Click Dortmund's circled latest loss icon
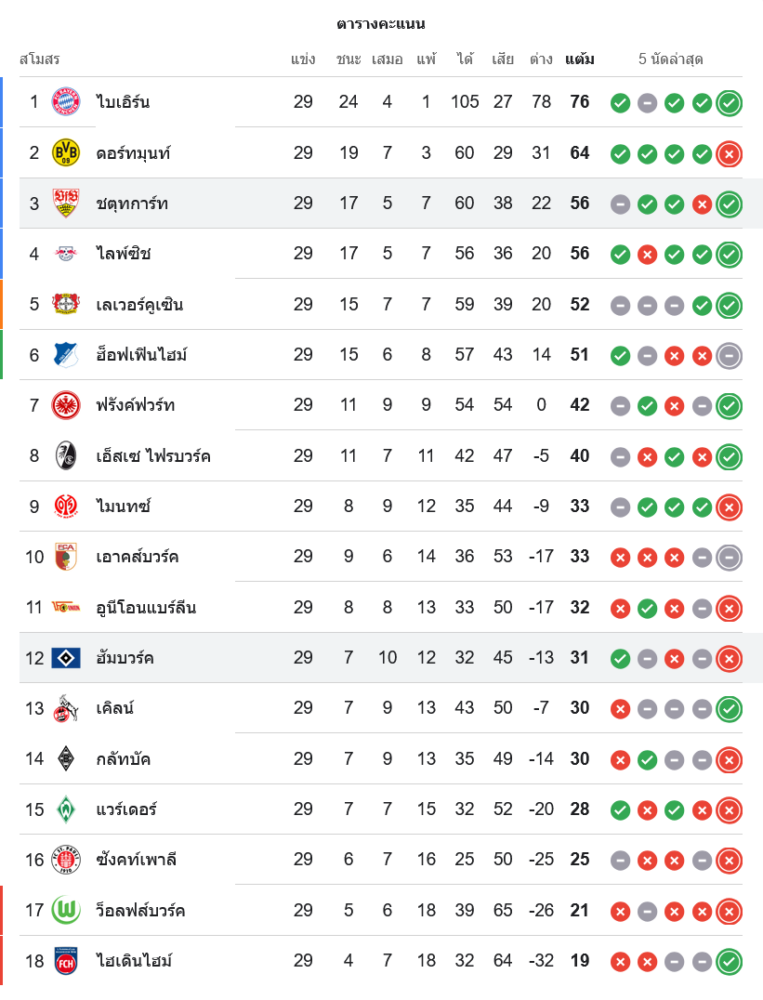The width and height of the screenshot is (763, 1000). [x=729, y=153]
